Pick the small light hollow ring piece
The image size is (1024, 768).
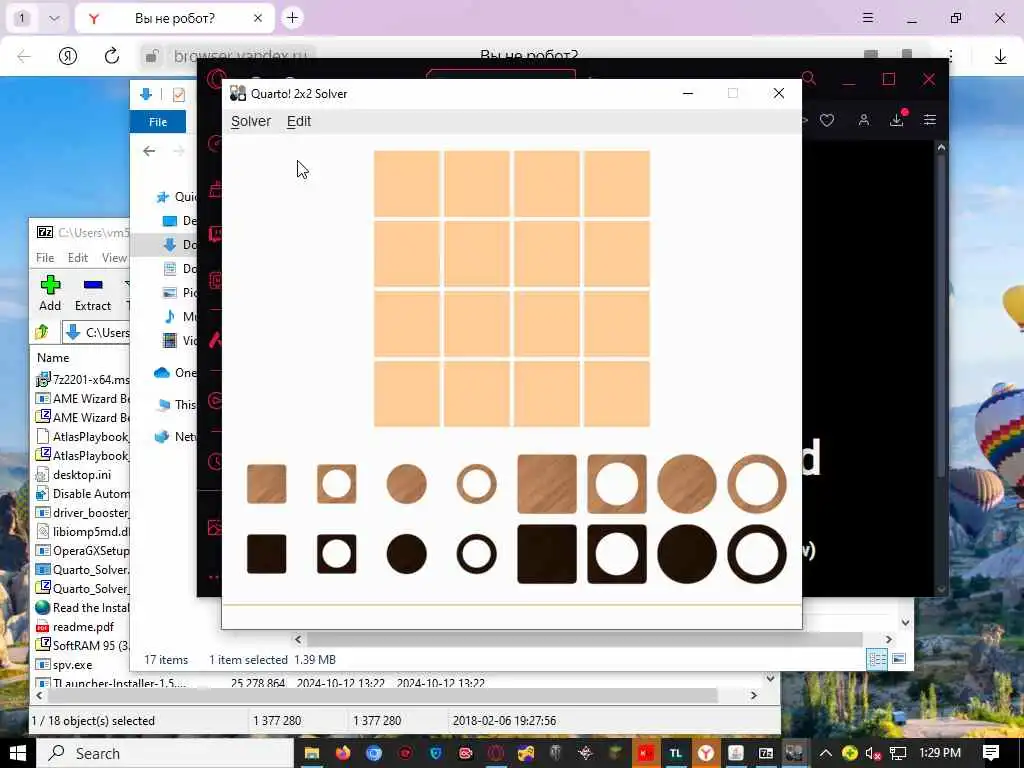477,484
